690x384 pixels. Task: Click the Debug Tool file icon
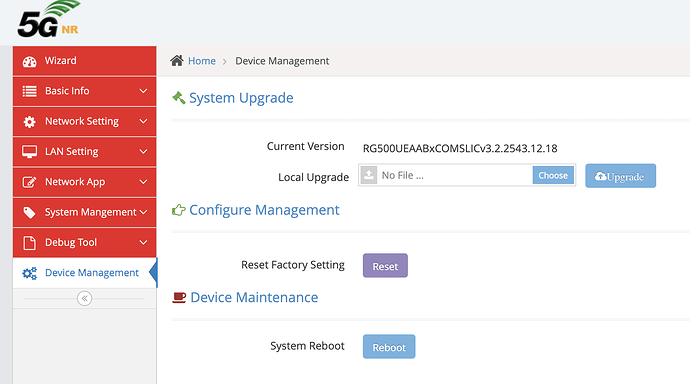(29, 242)
